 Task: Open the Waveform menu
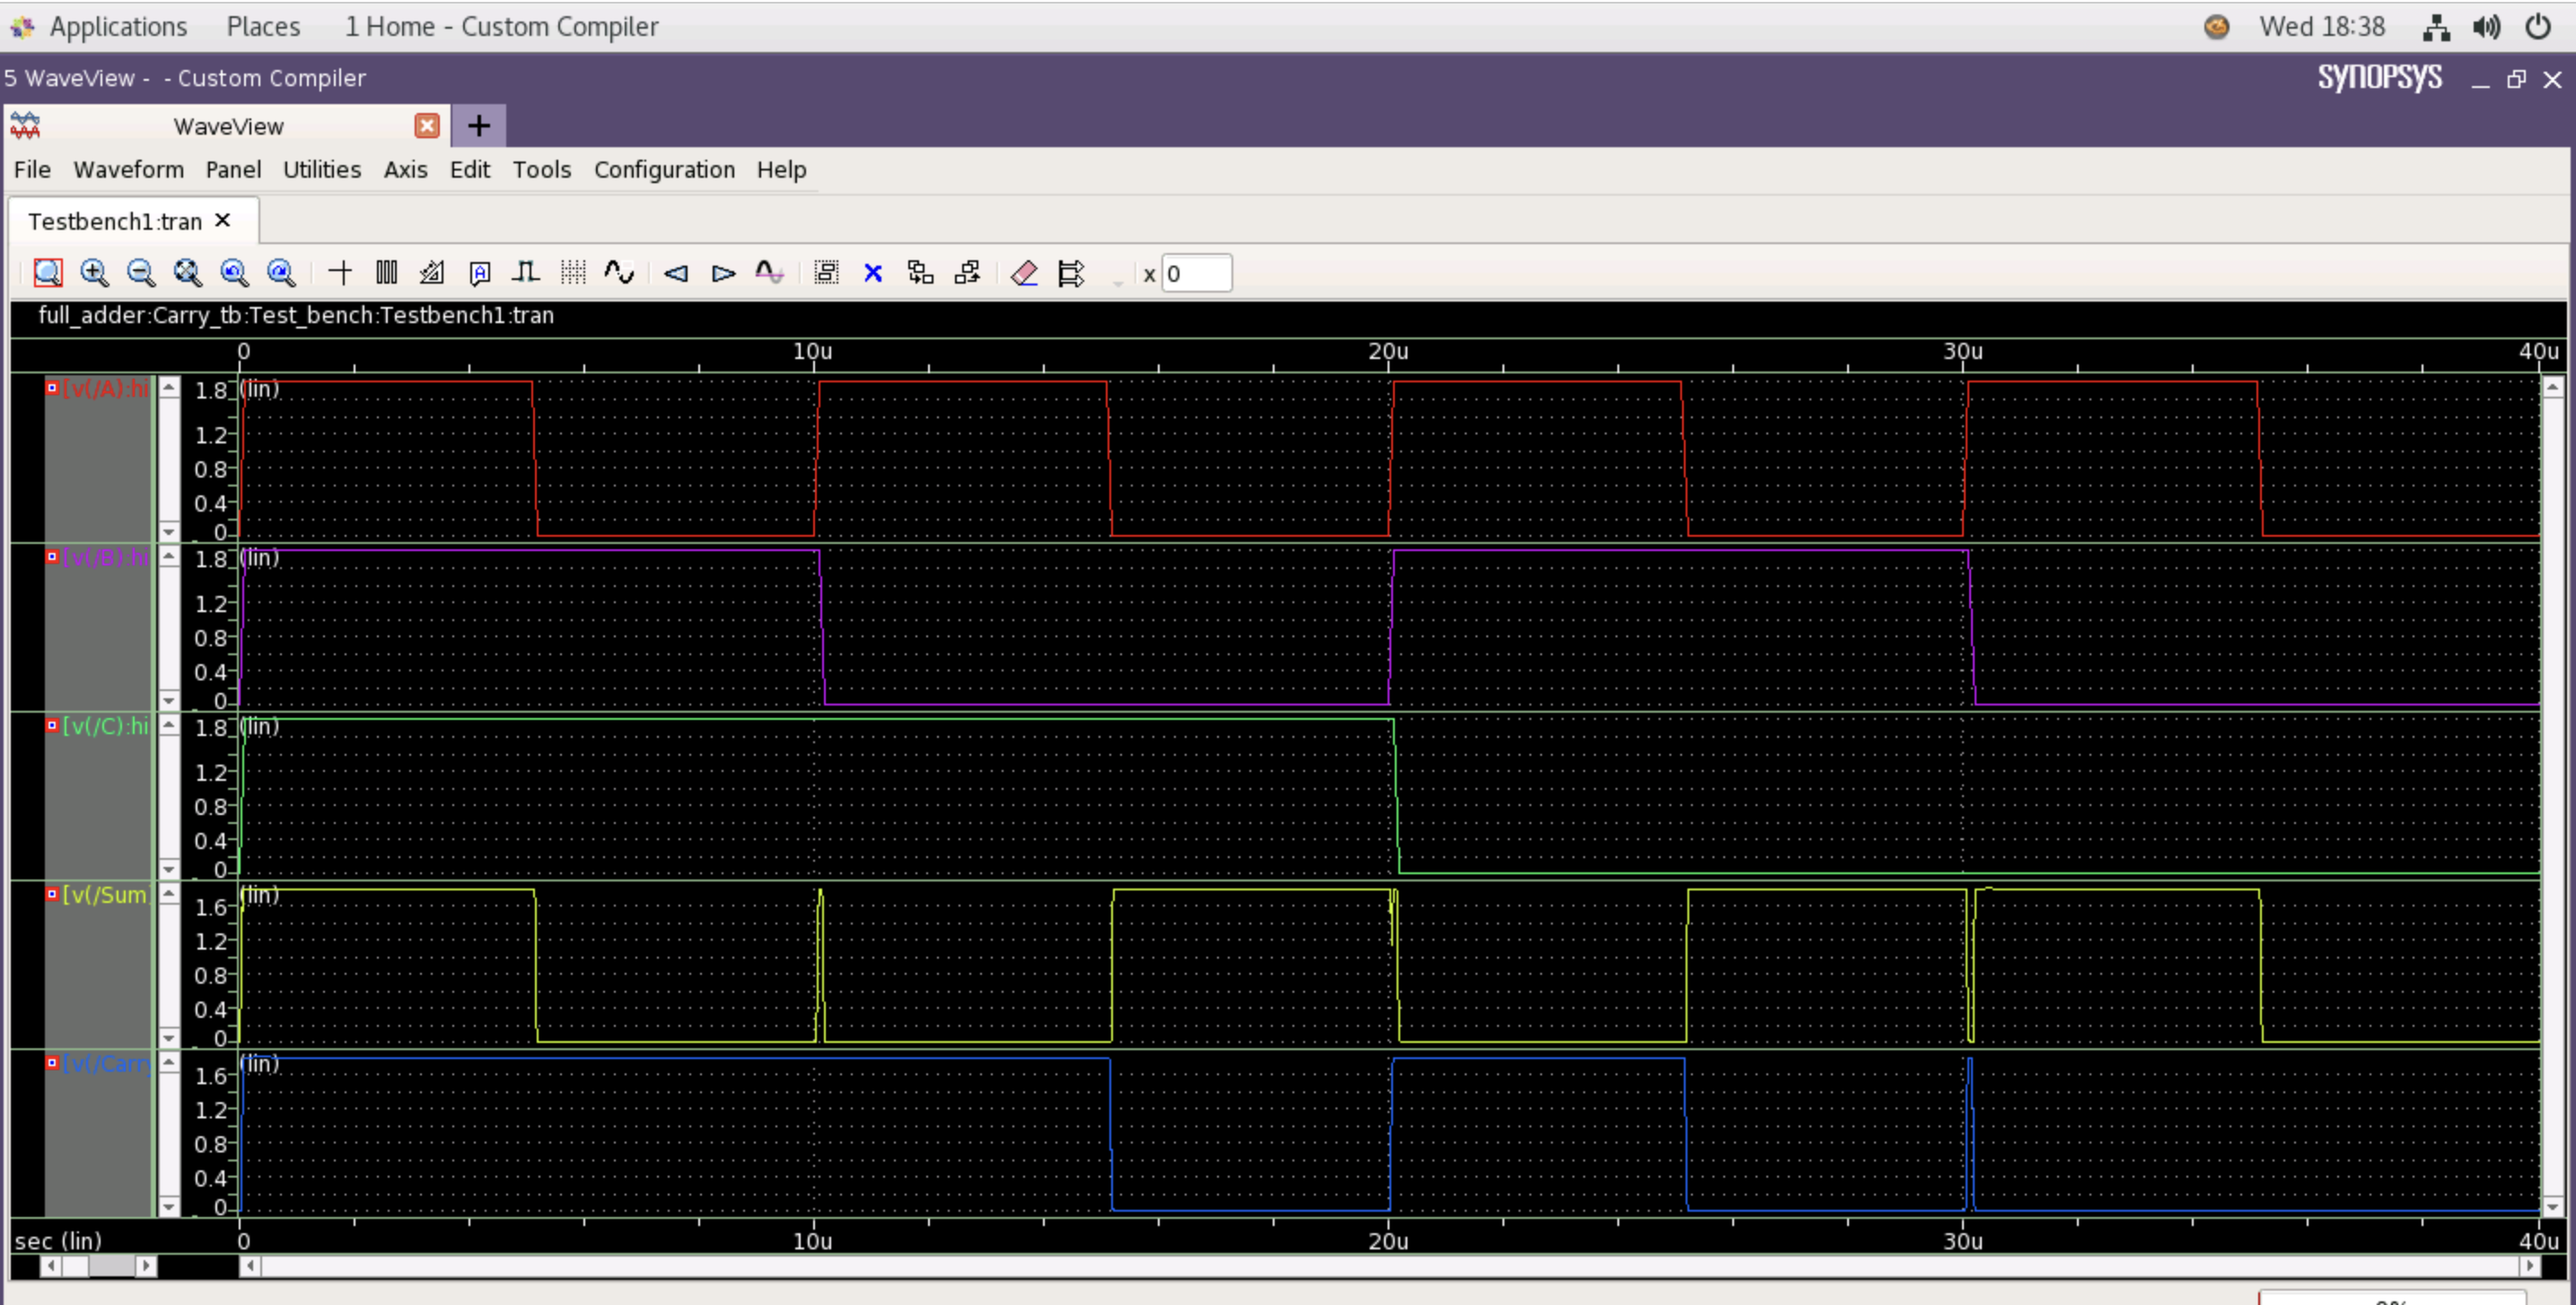(x=128, y=169)
